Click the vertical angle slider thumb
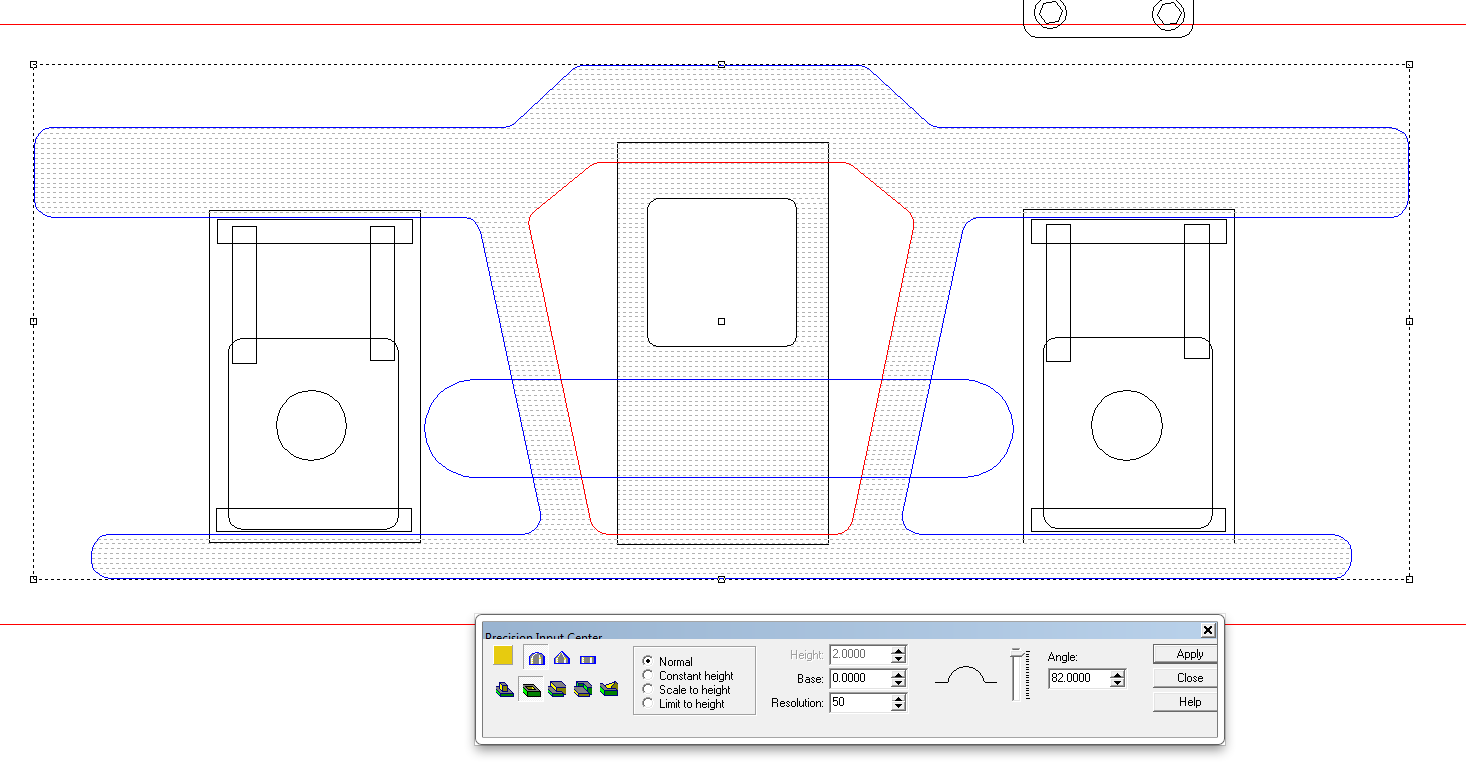Viewport: 1466px width, 772px height. pos(1019,653)
